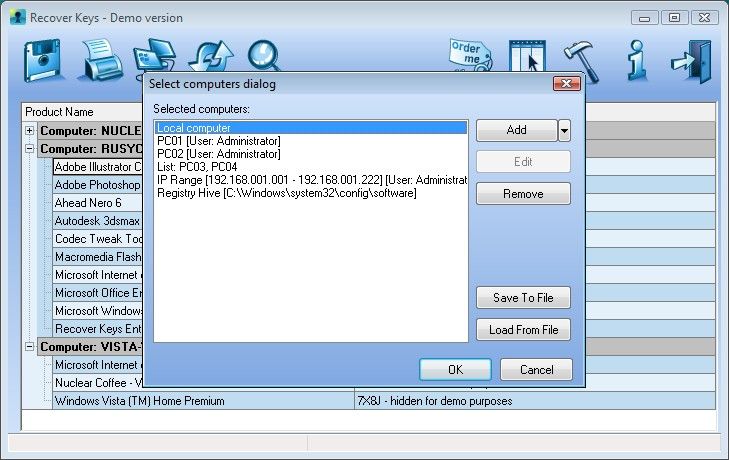
Task: Click the Save To File button
Action: click(x=523, y=298)
